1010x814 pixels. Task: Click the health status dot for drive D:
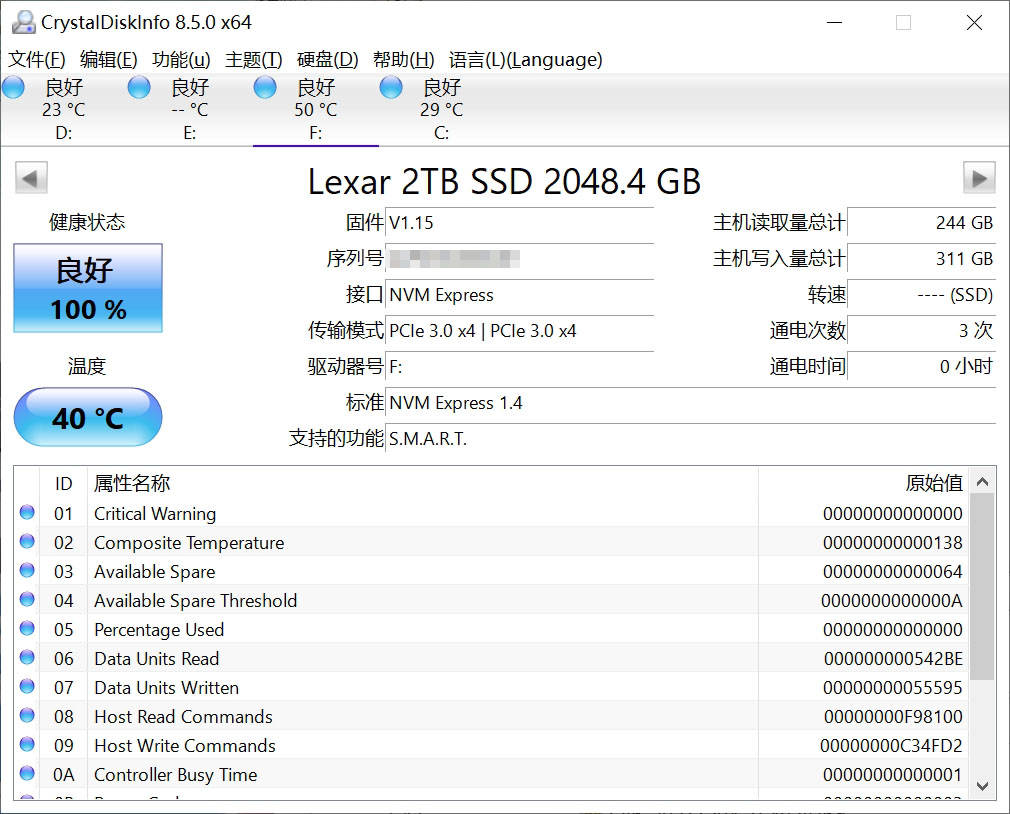click(13, 88)
